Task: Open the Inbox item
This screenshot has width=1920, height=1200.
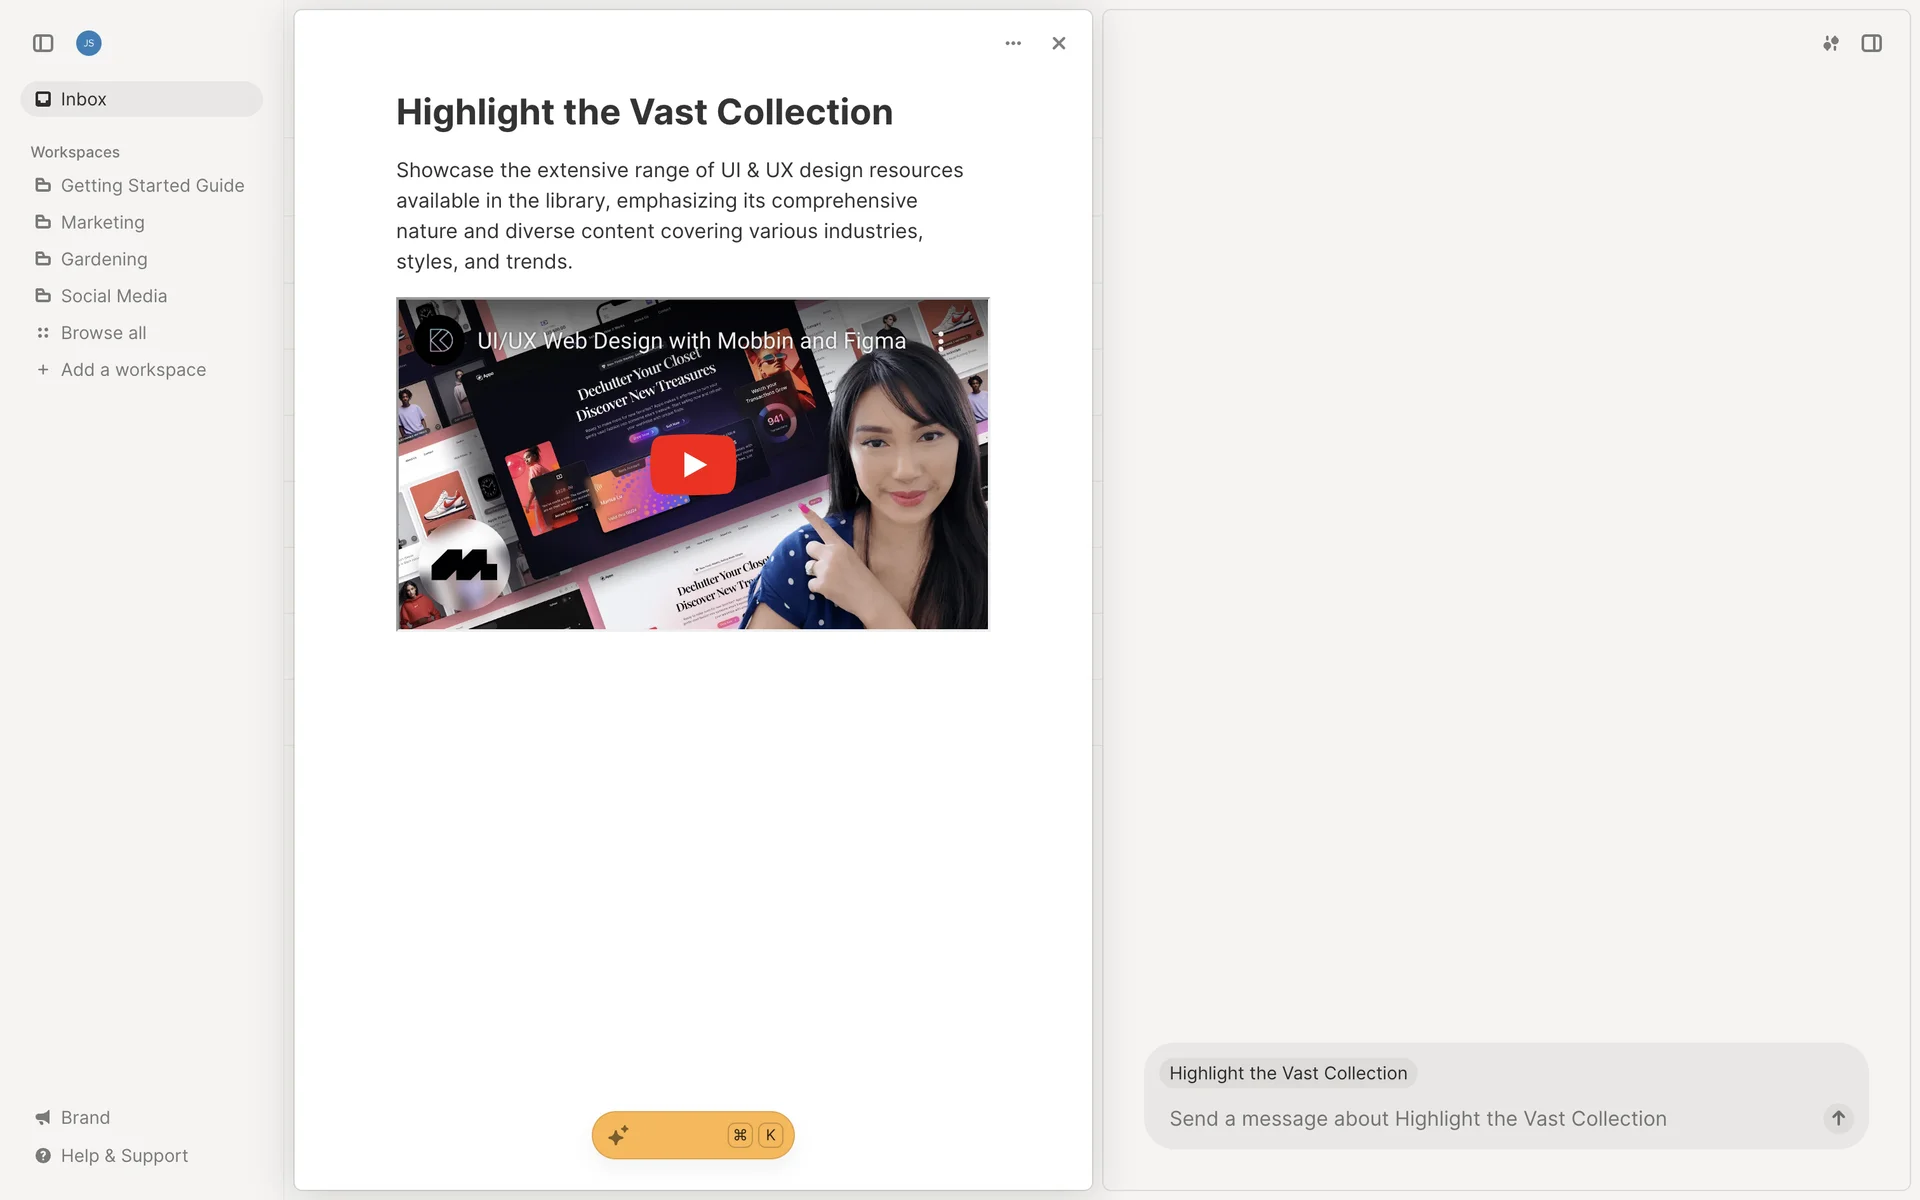Action: pyautogui.click(x=141, y=99)
